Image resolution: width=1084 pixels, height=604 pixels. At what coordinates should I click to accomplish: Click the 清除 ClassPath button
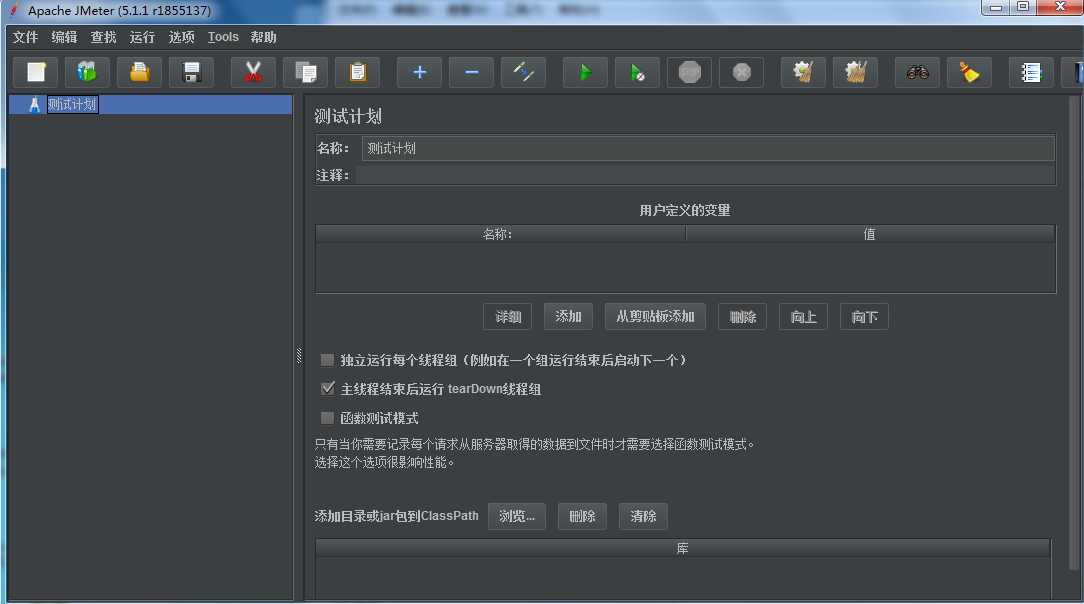pos(643,516)
